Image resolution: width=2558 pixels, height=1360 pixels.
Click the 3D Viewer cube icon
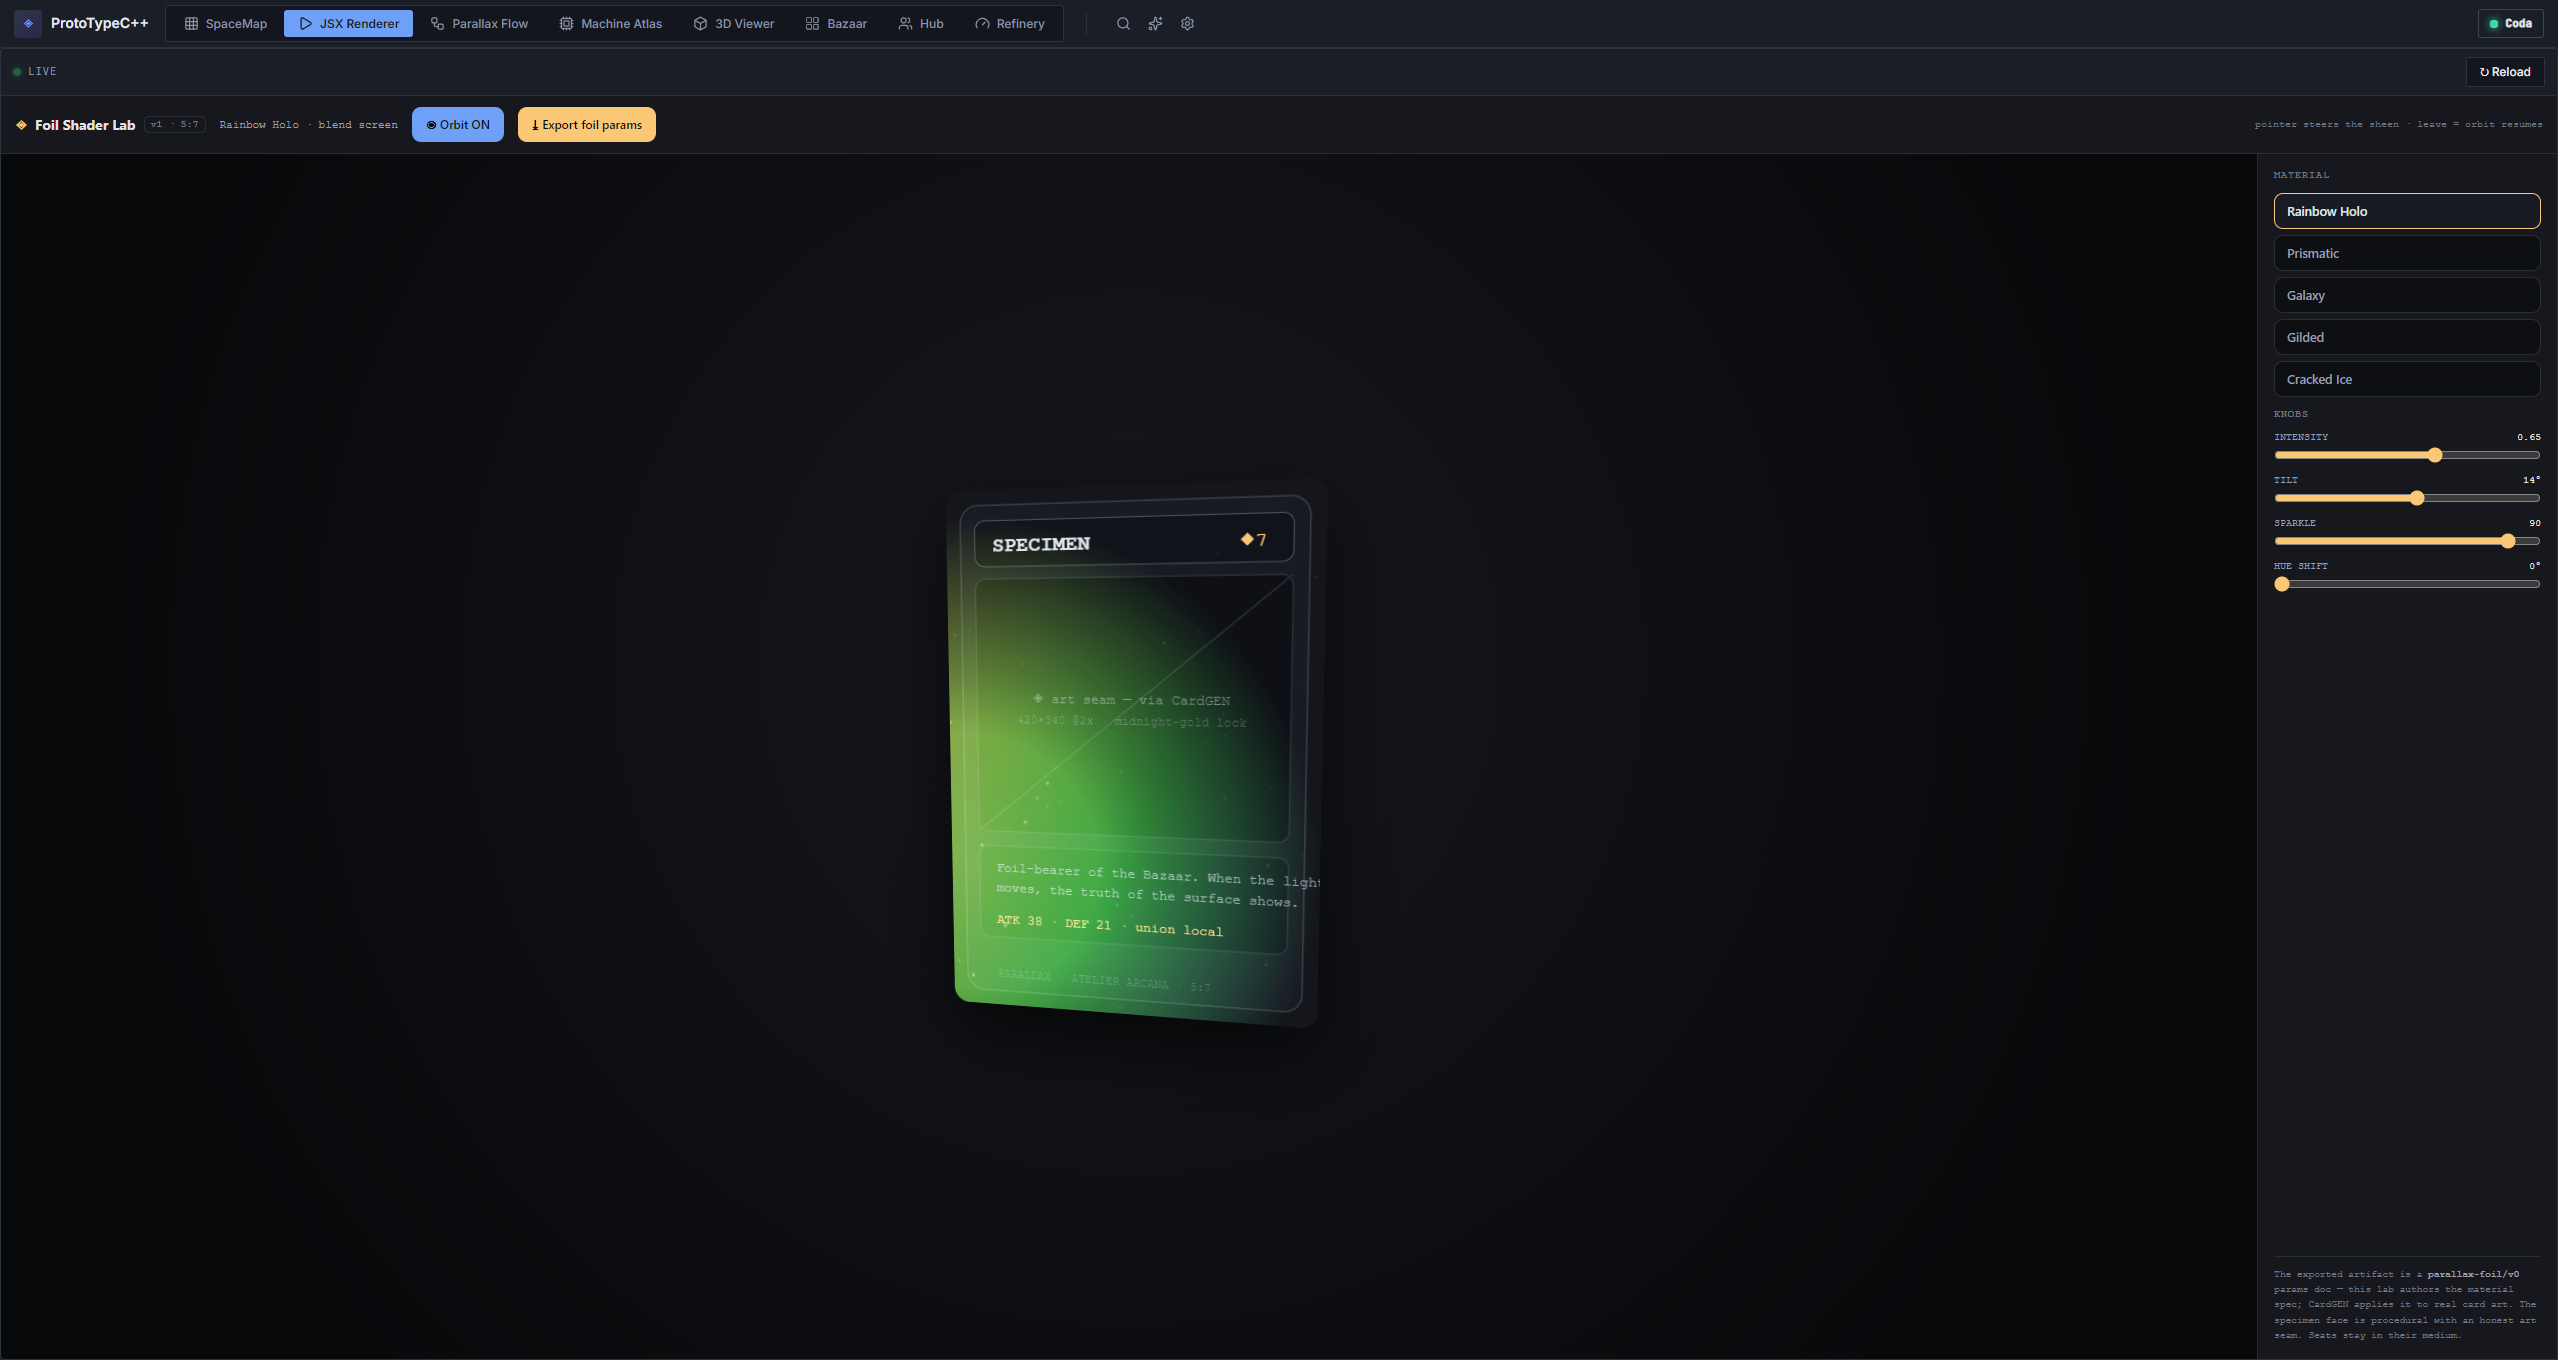[700, 24]
